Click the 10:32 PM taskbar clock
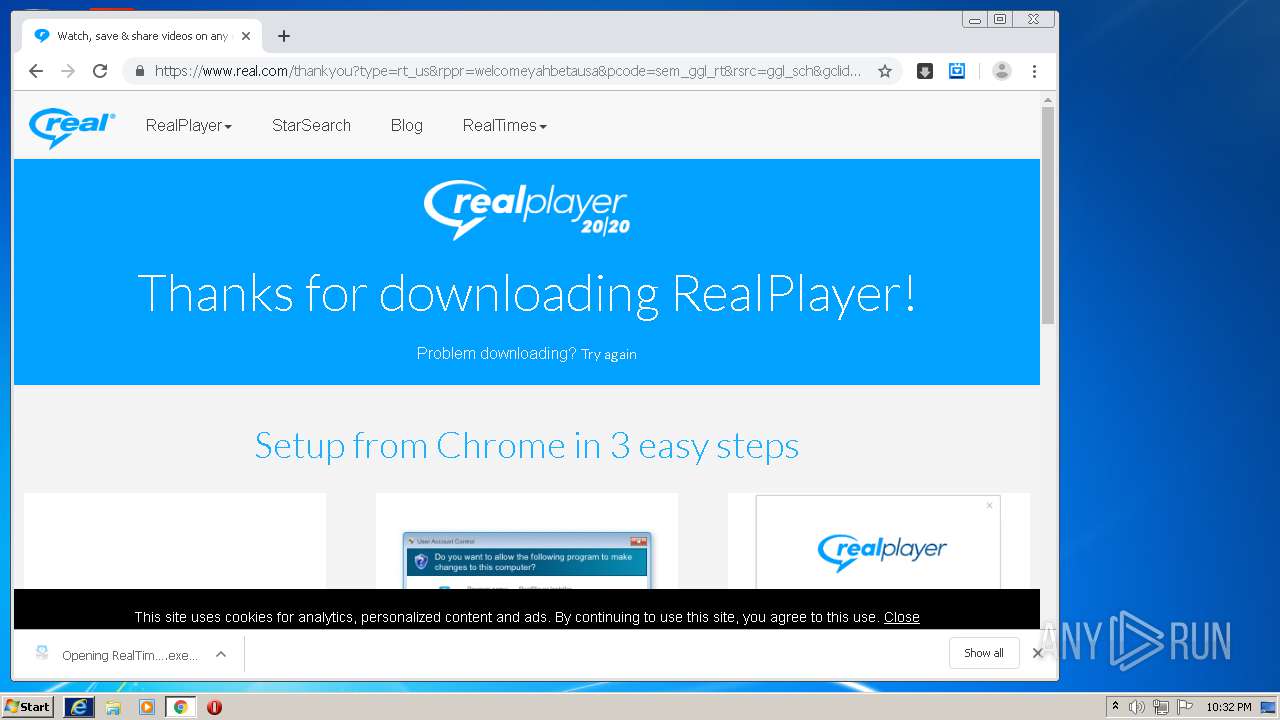Image resolution: width=1280 pixels, height=720 pixels. point(1228,707)
